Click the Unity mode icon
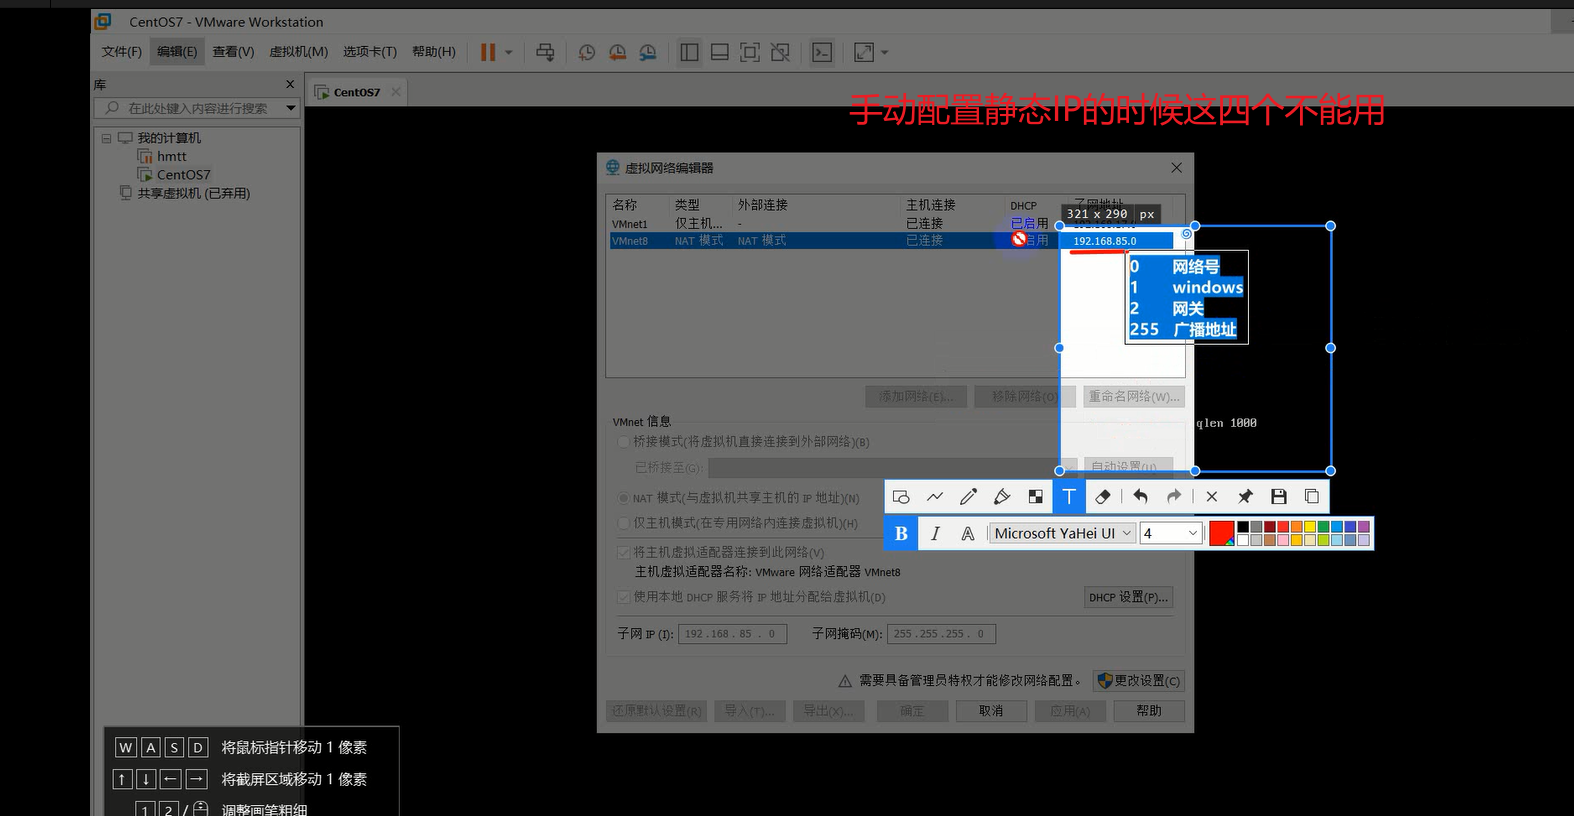Viewport: 1574px width, 816px height. 780,52
